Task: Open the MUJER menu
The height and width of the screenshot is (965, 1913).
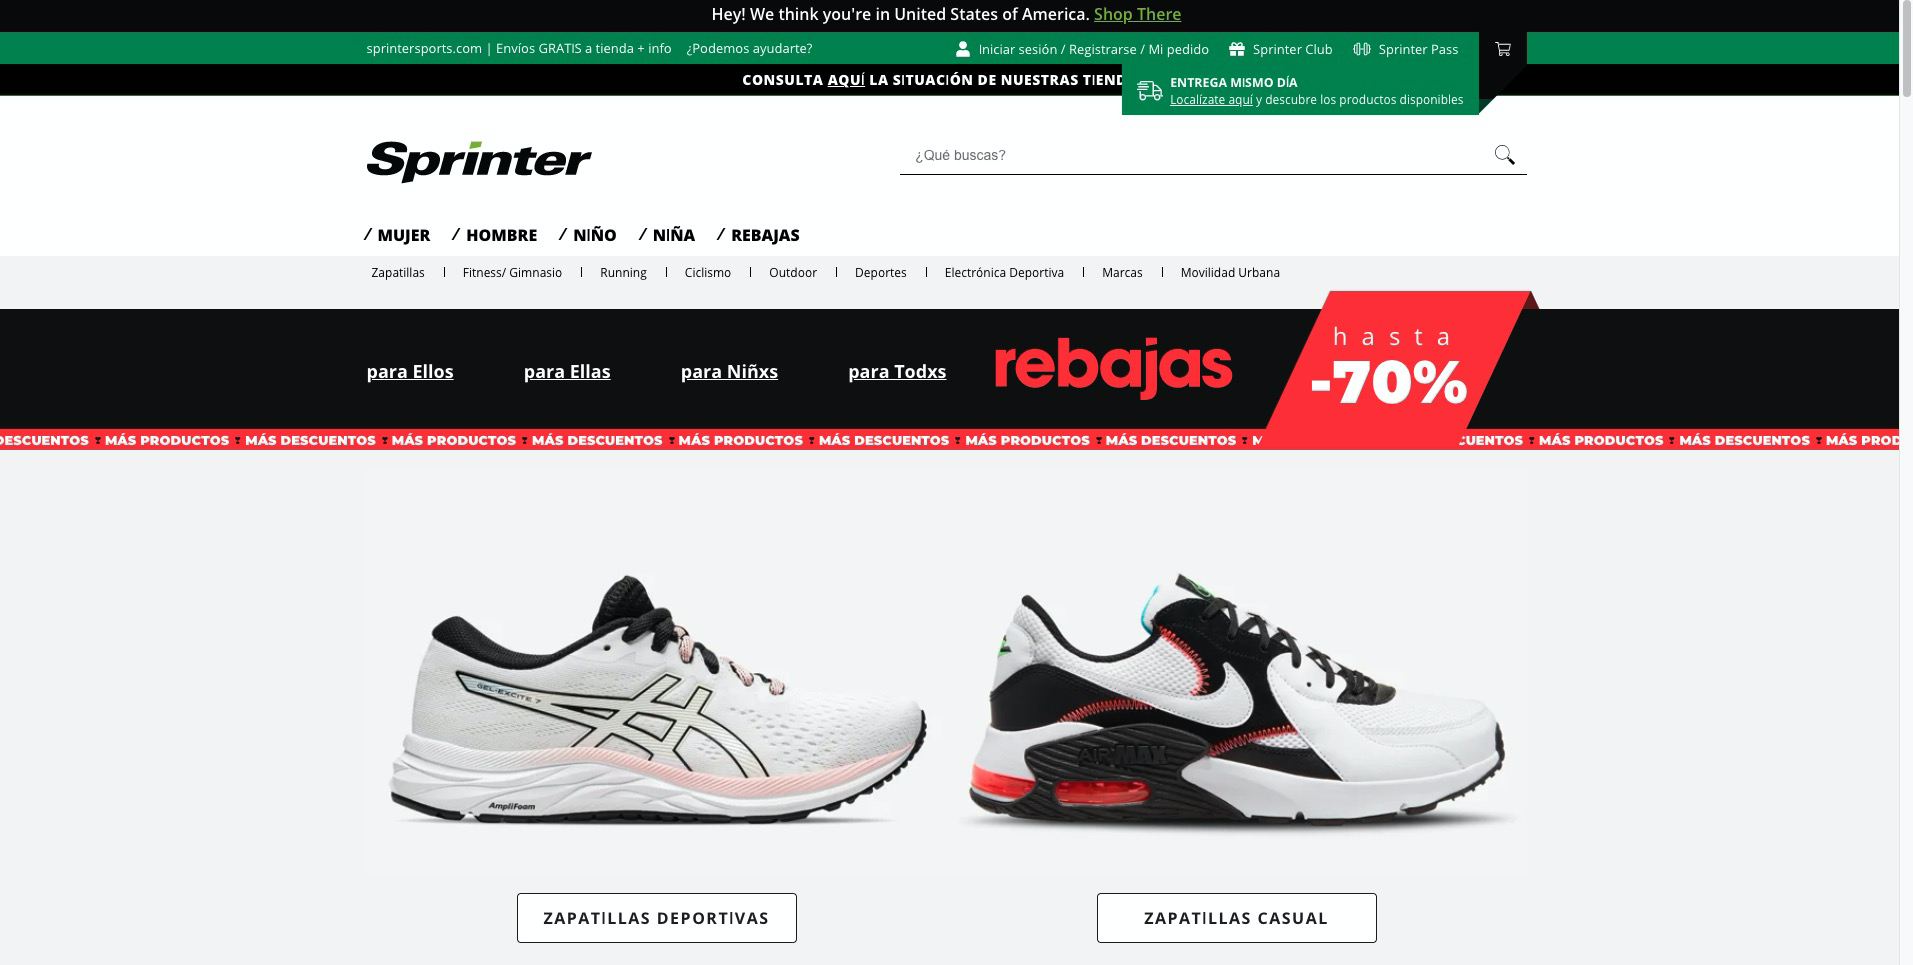Action: (x=397, y=235)
